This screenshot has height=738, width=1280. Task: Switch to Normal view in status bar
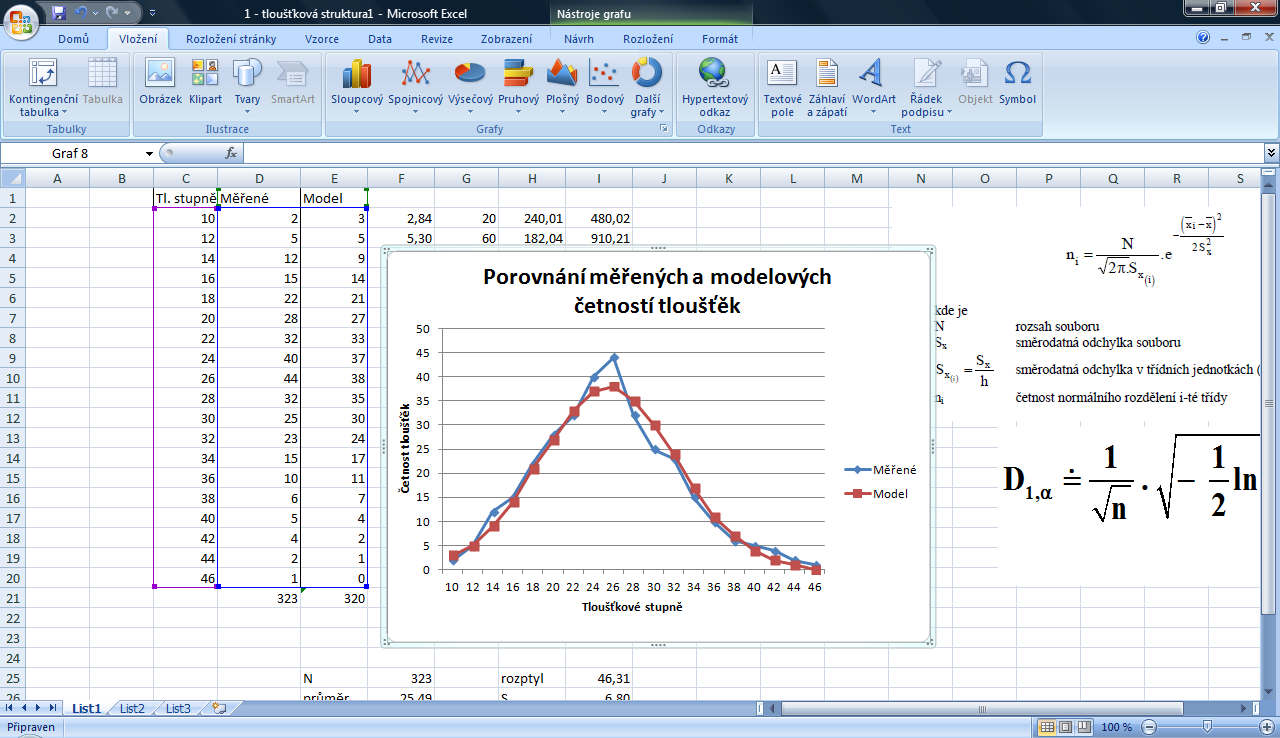[1047, 727]
